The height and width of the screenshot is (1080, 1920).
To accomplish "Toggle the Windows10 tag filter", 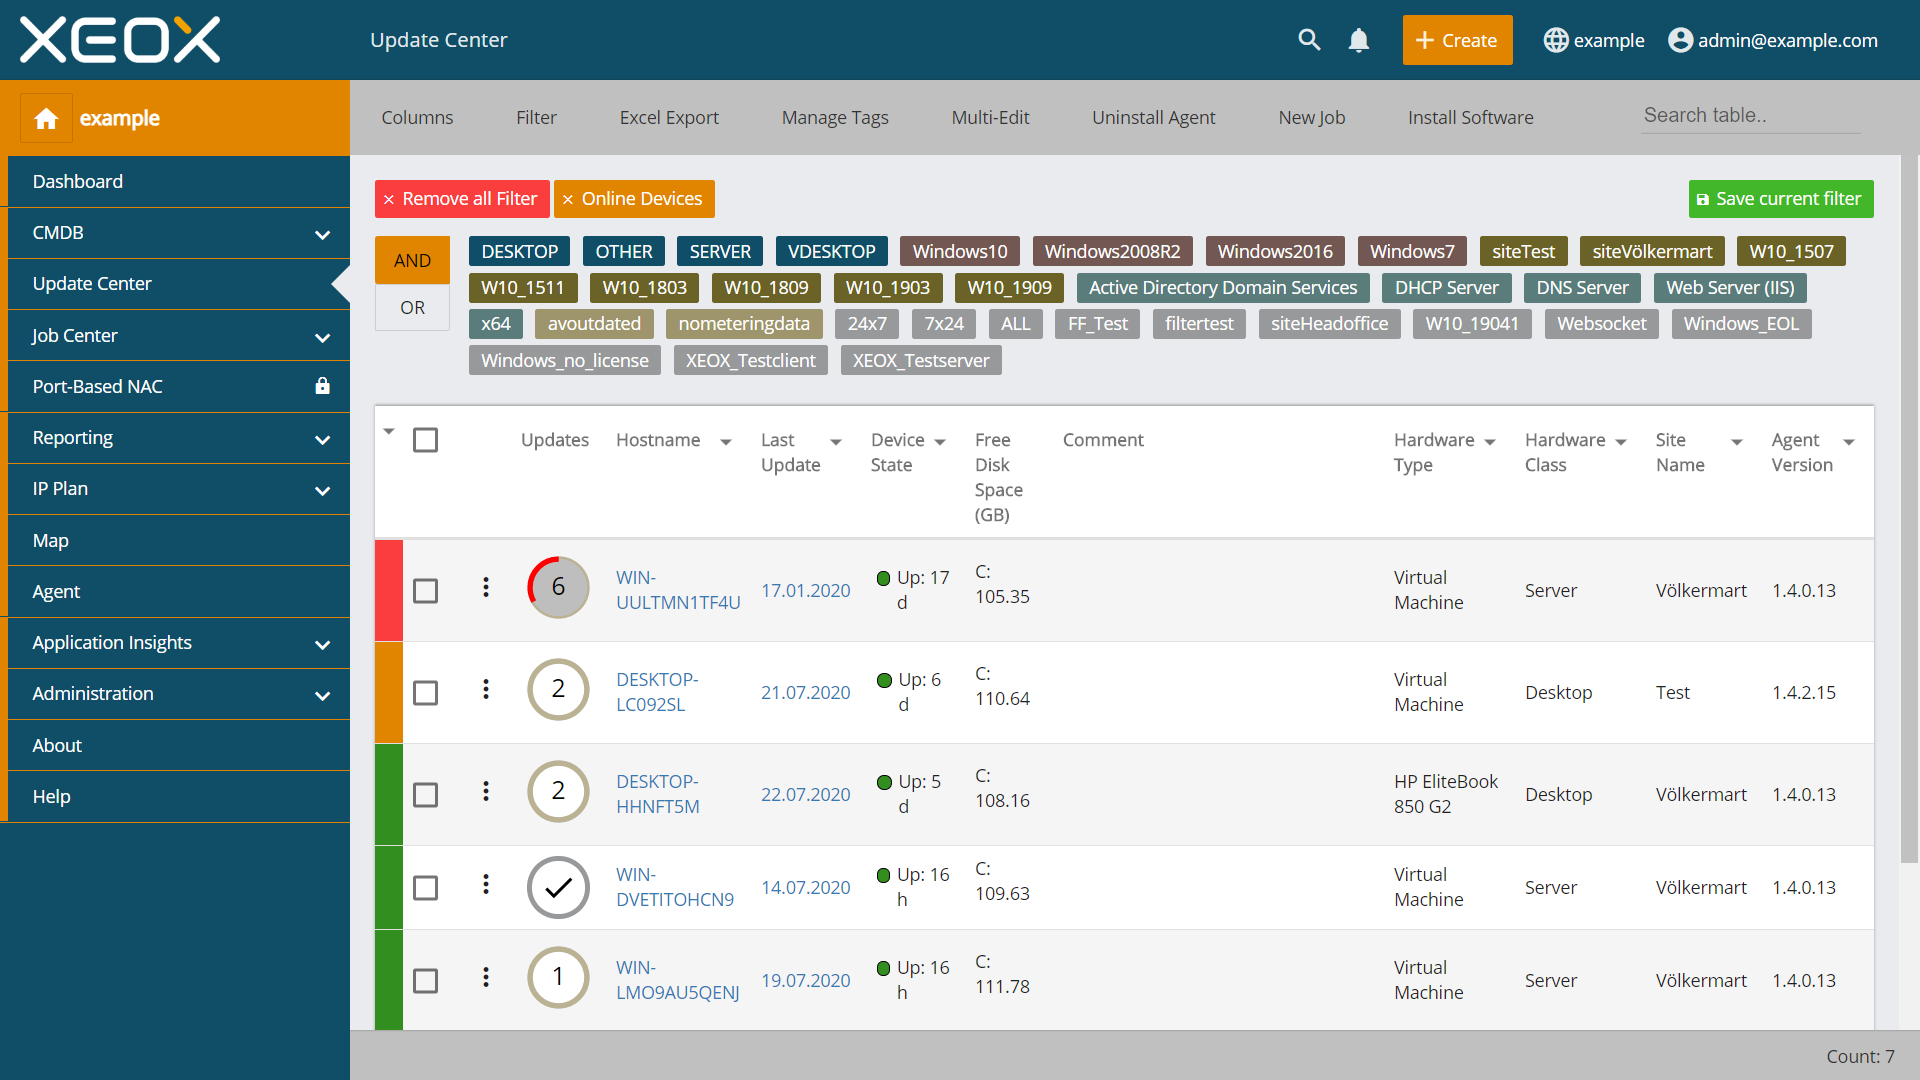I will pos(960,251).
